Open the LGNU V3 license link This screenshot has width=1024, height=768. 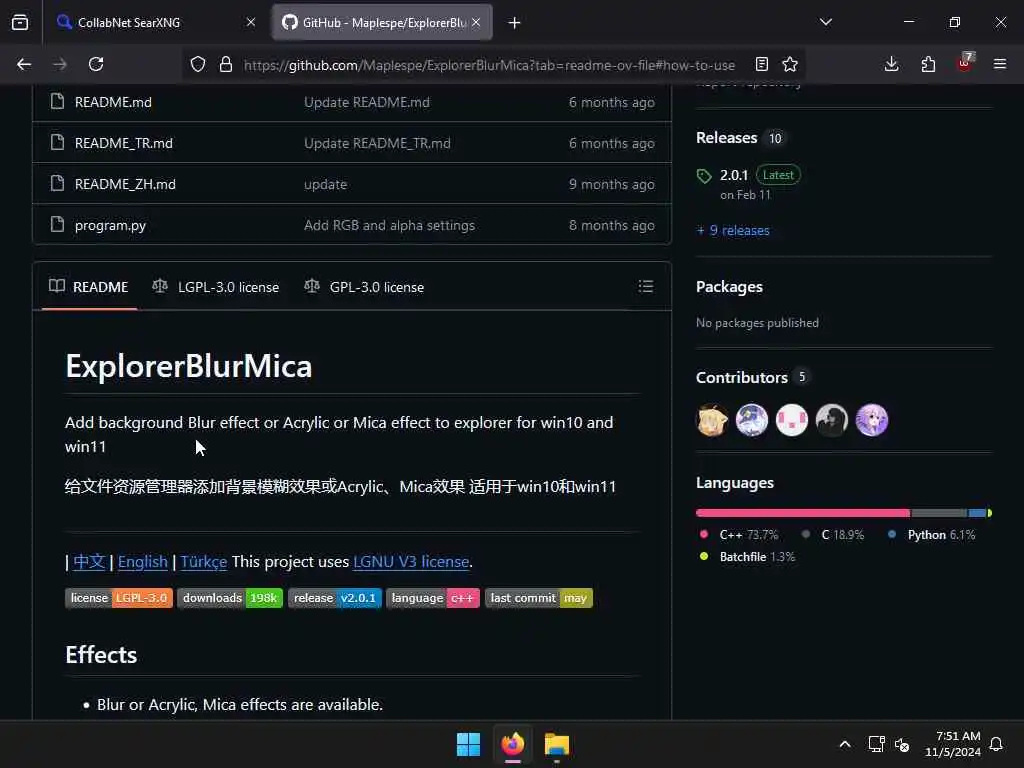(x=411, y=562)
